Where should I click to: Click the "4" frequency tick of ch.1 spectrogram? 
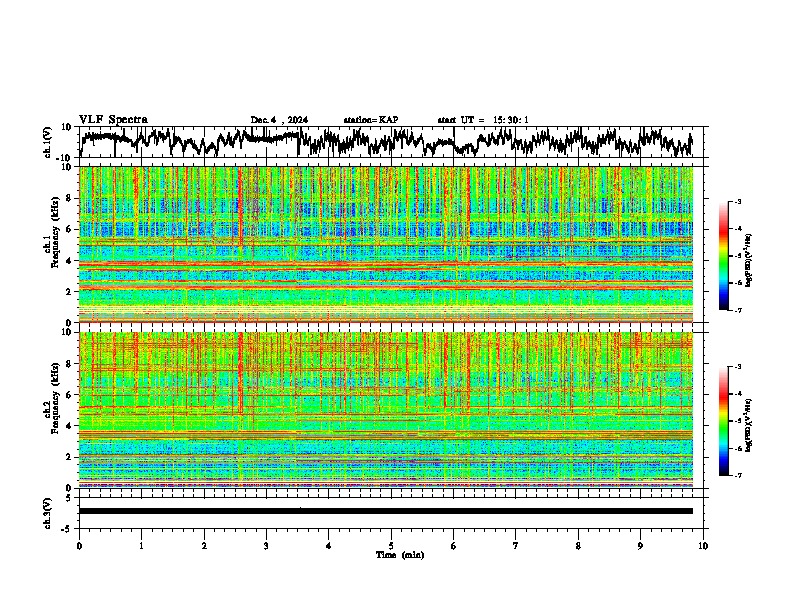tap(69, 261)
